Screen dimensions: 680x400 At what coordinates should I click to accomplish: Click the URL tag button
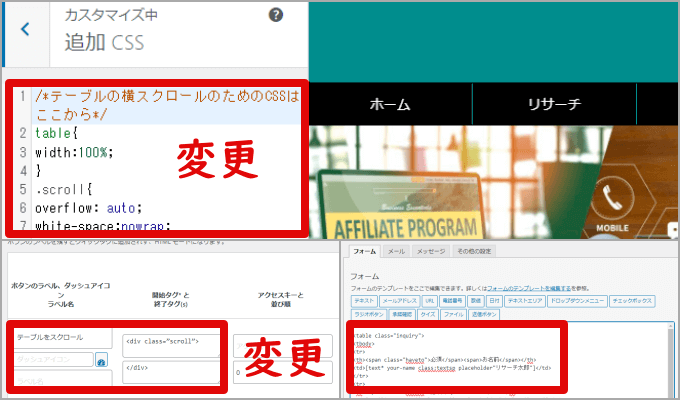click(x=429, y=301)
